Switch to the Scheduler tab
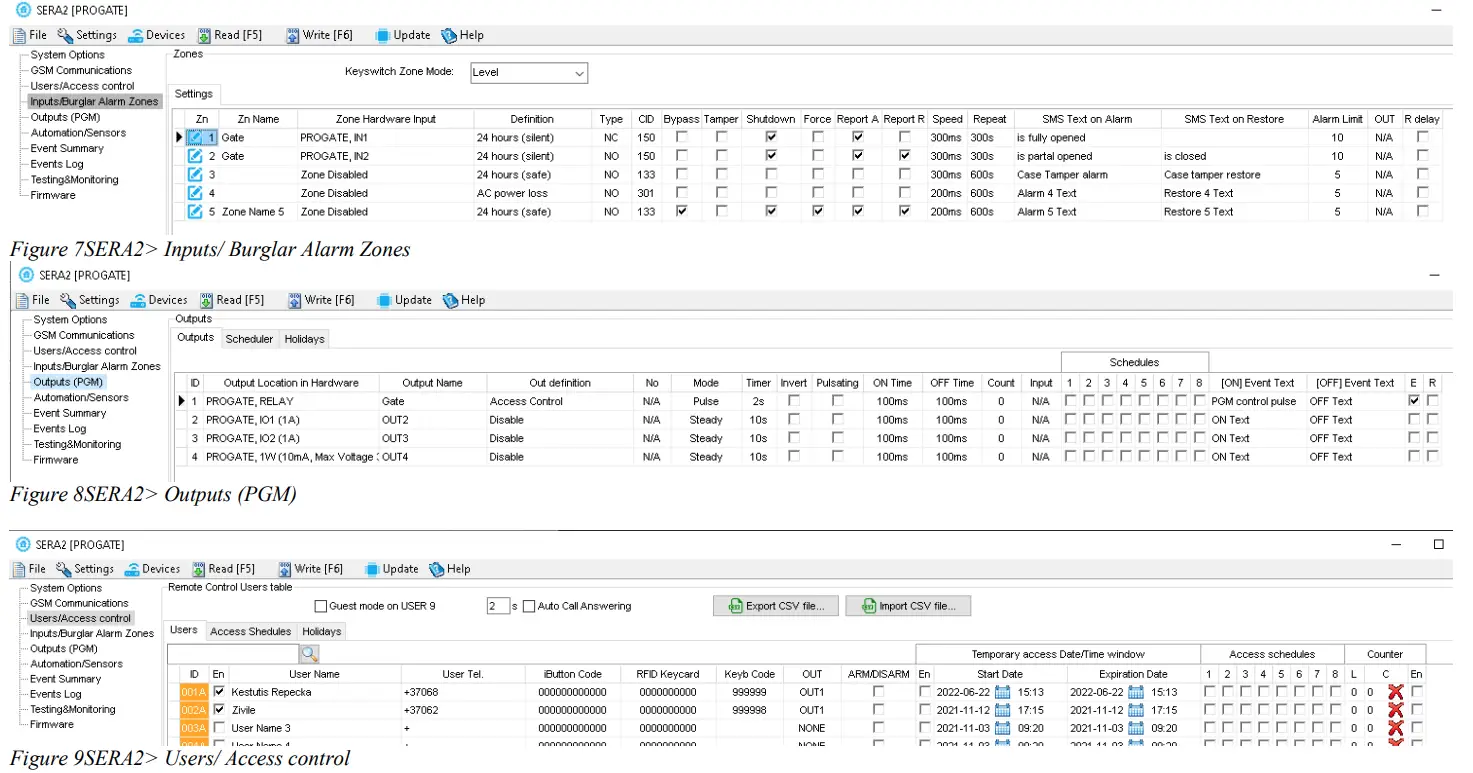Screen dimensions: 1473x773 click(249, 339)
